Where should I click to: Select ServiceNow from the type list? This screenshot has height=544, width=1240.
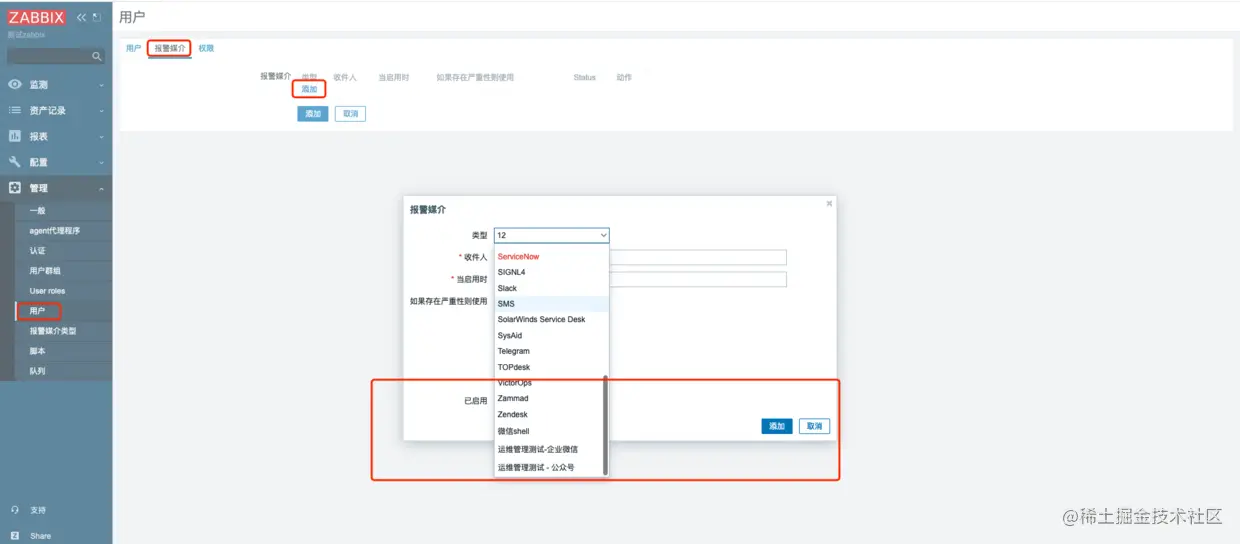[x=551, y=257]
